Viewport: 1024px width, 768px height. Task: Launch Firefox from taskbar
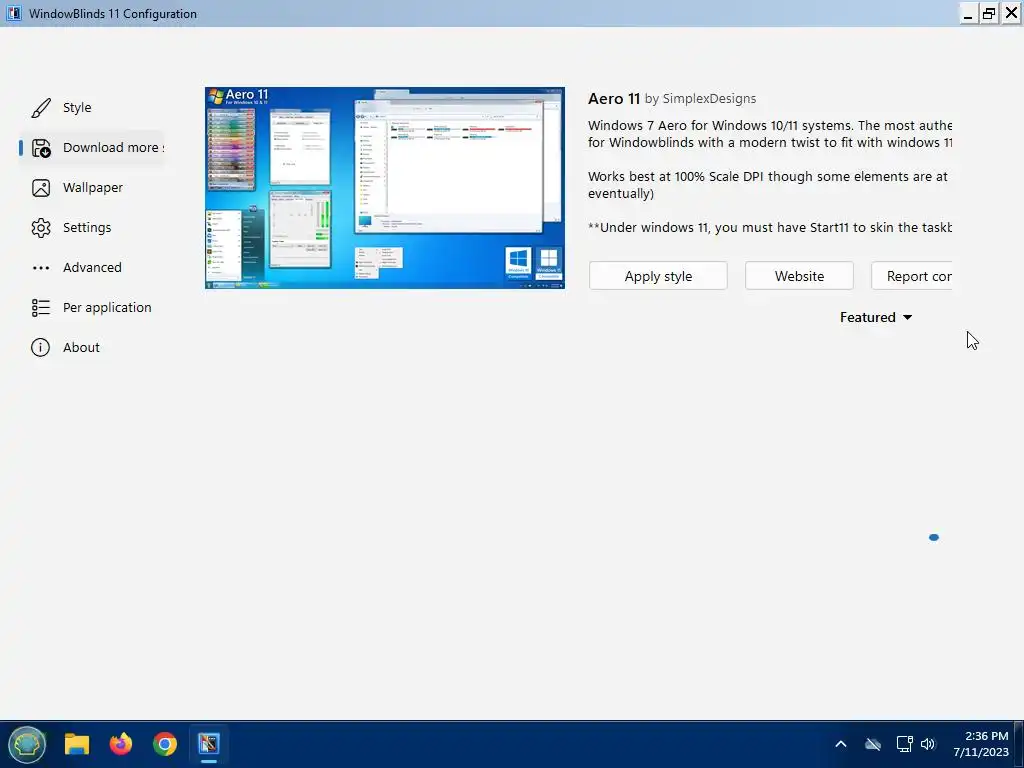pyautogui.click(x=121, y=744)
